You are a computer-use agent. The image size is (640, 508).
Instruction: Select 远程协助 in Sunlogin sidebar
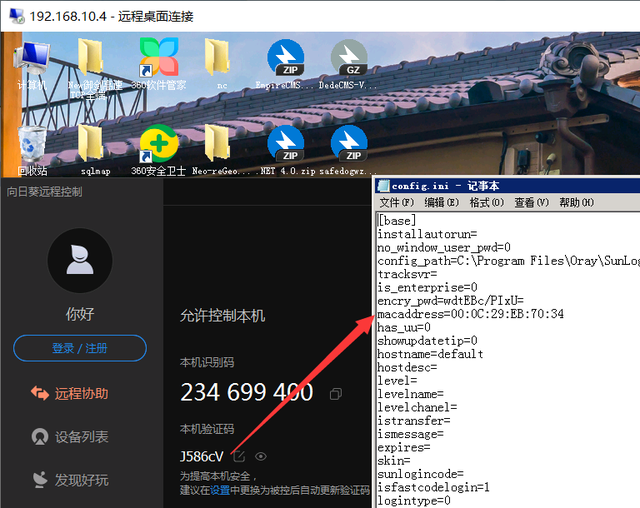[x=69, y=393]
